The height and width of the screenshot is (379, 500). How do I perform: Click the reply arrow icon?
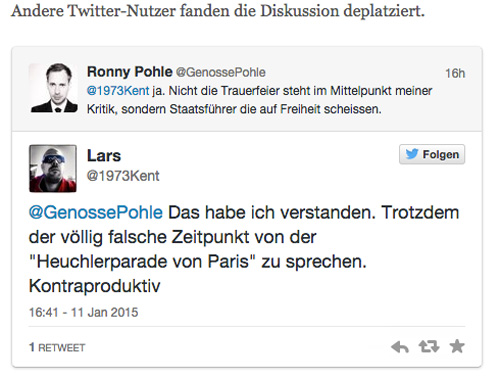400,347
